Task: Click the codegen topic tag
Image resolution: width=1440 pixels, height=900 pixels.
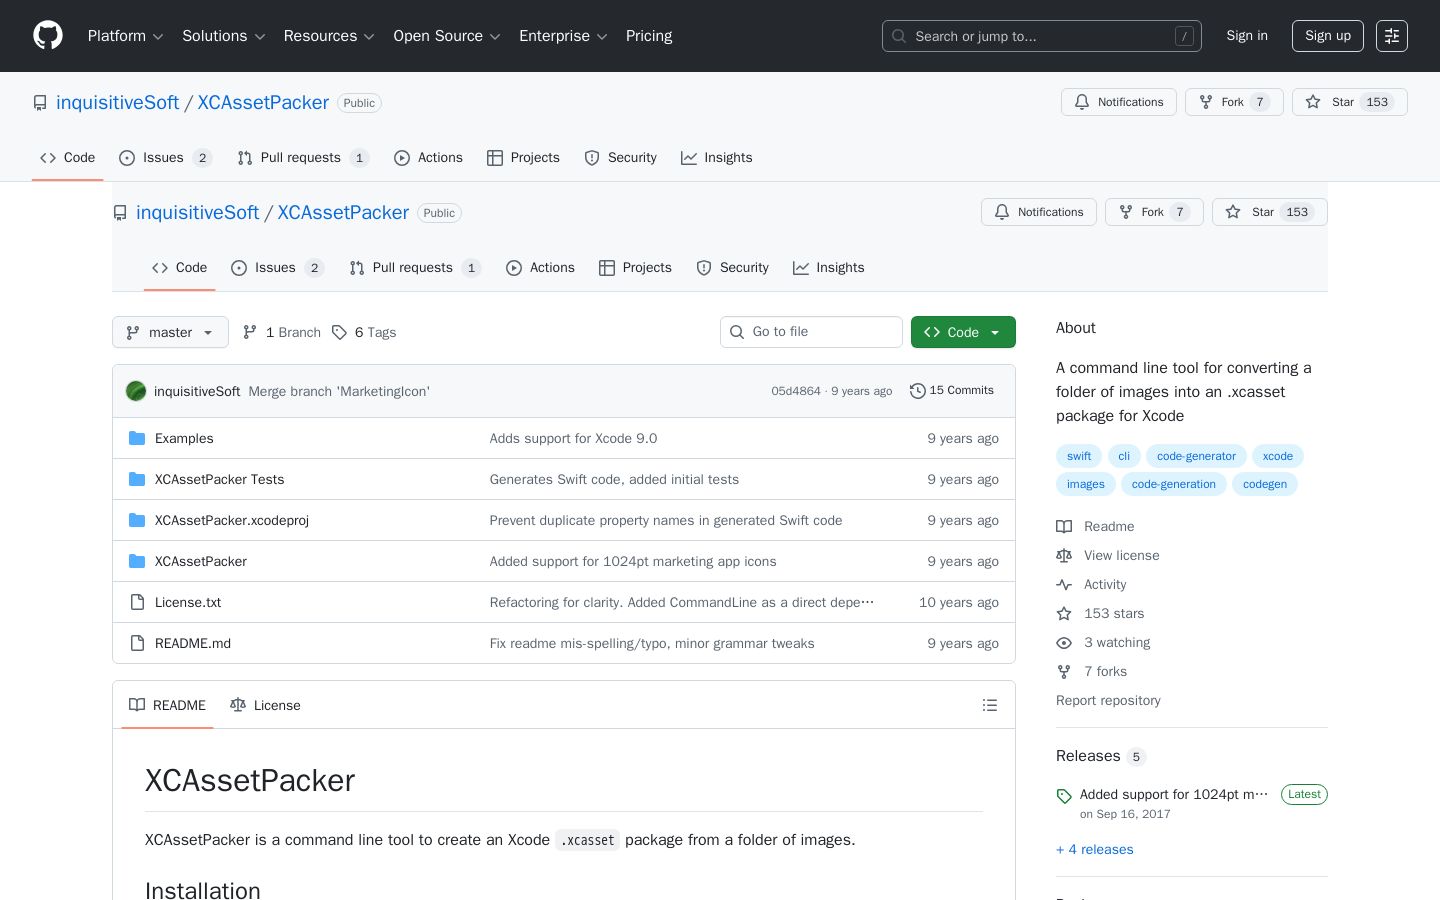Action: click(x=1265, y=484)
